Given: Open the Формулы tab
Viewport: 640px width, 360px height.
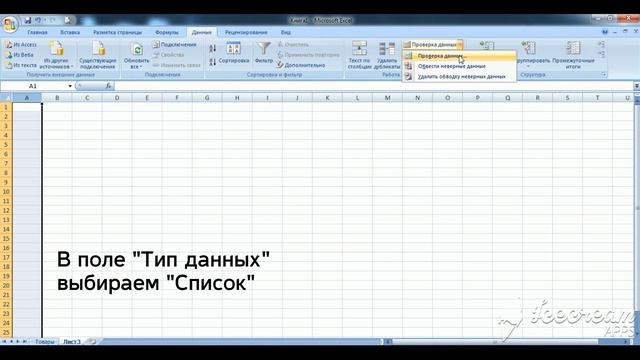Looking at the screenshot, I should (167, 32).
